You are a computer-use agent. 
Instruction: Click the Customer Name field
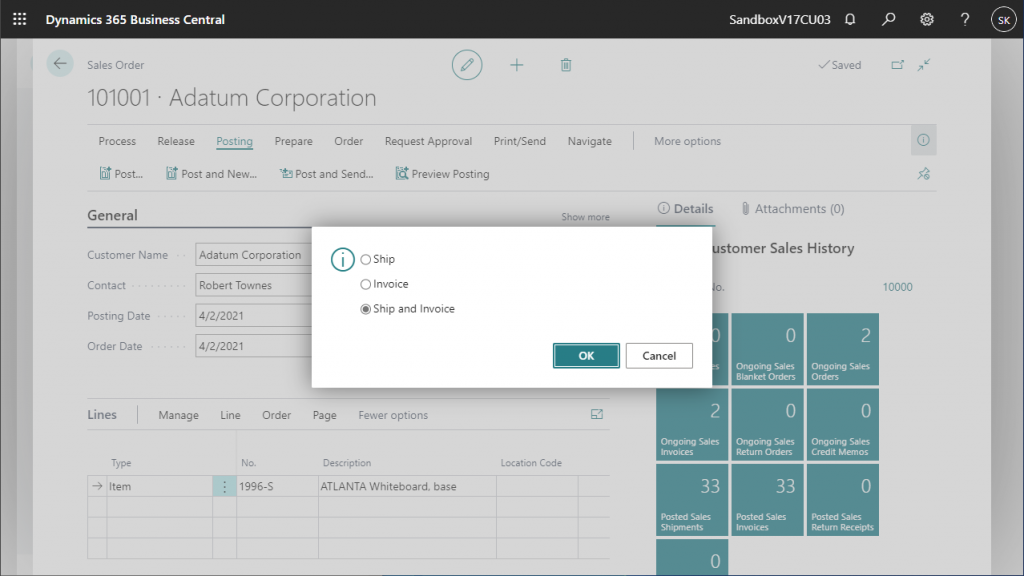[x=253, y=255]
